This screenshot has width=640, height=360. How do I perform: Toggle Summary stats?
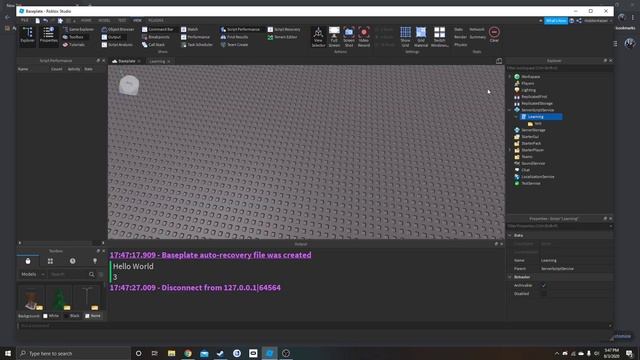(x=478, y=37)
